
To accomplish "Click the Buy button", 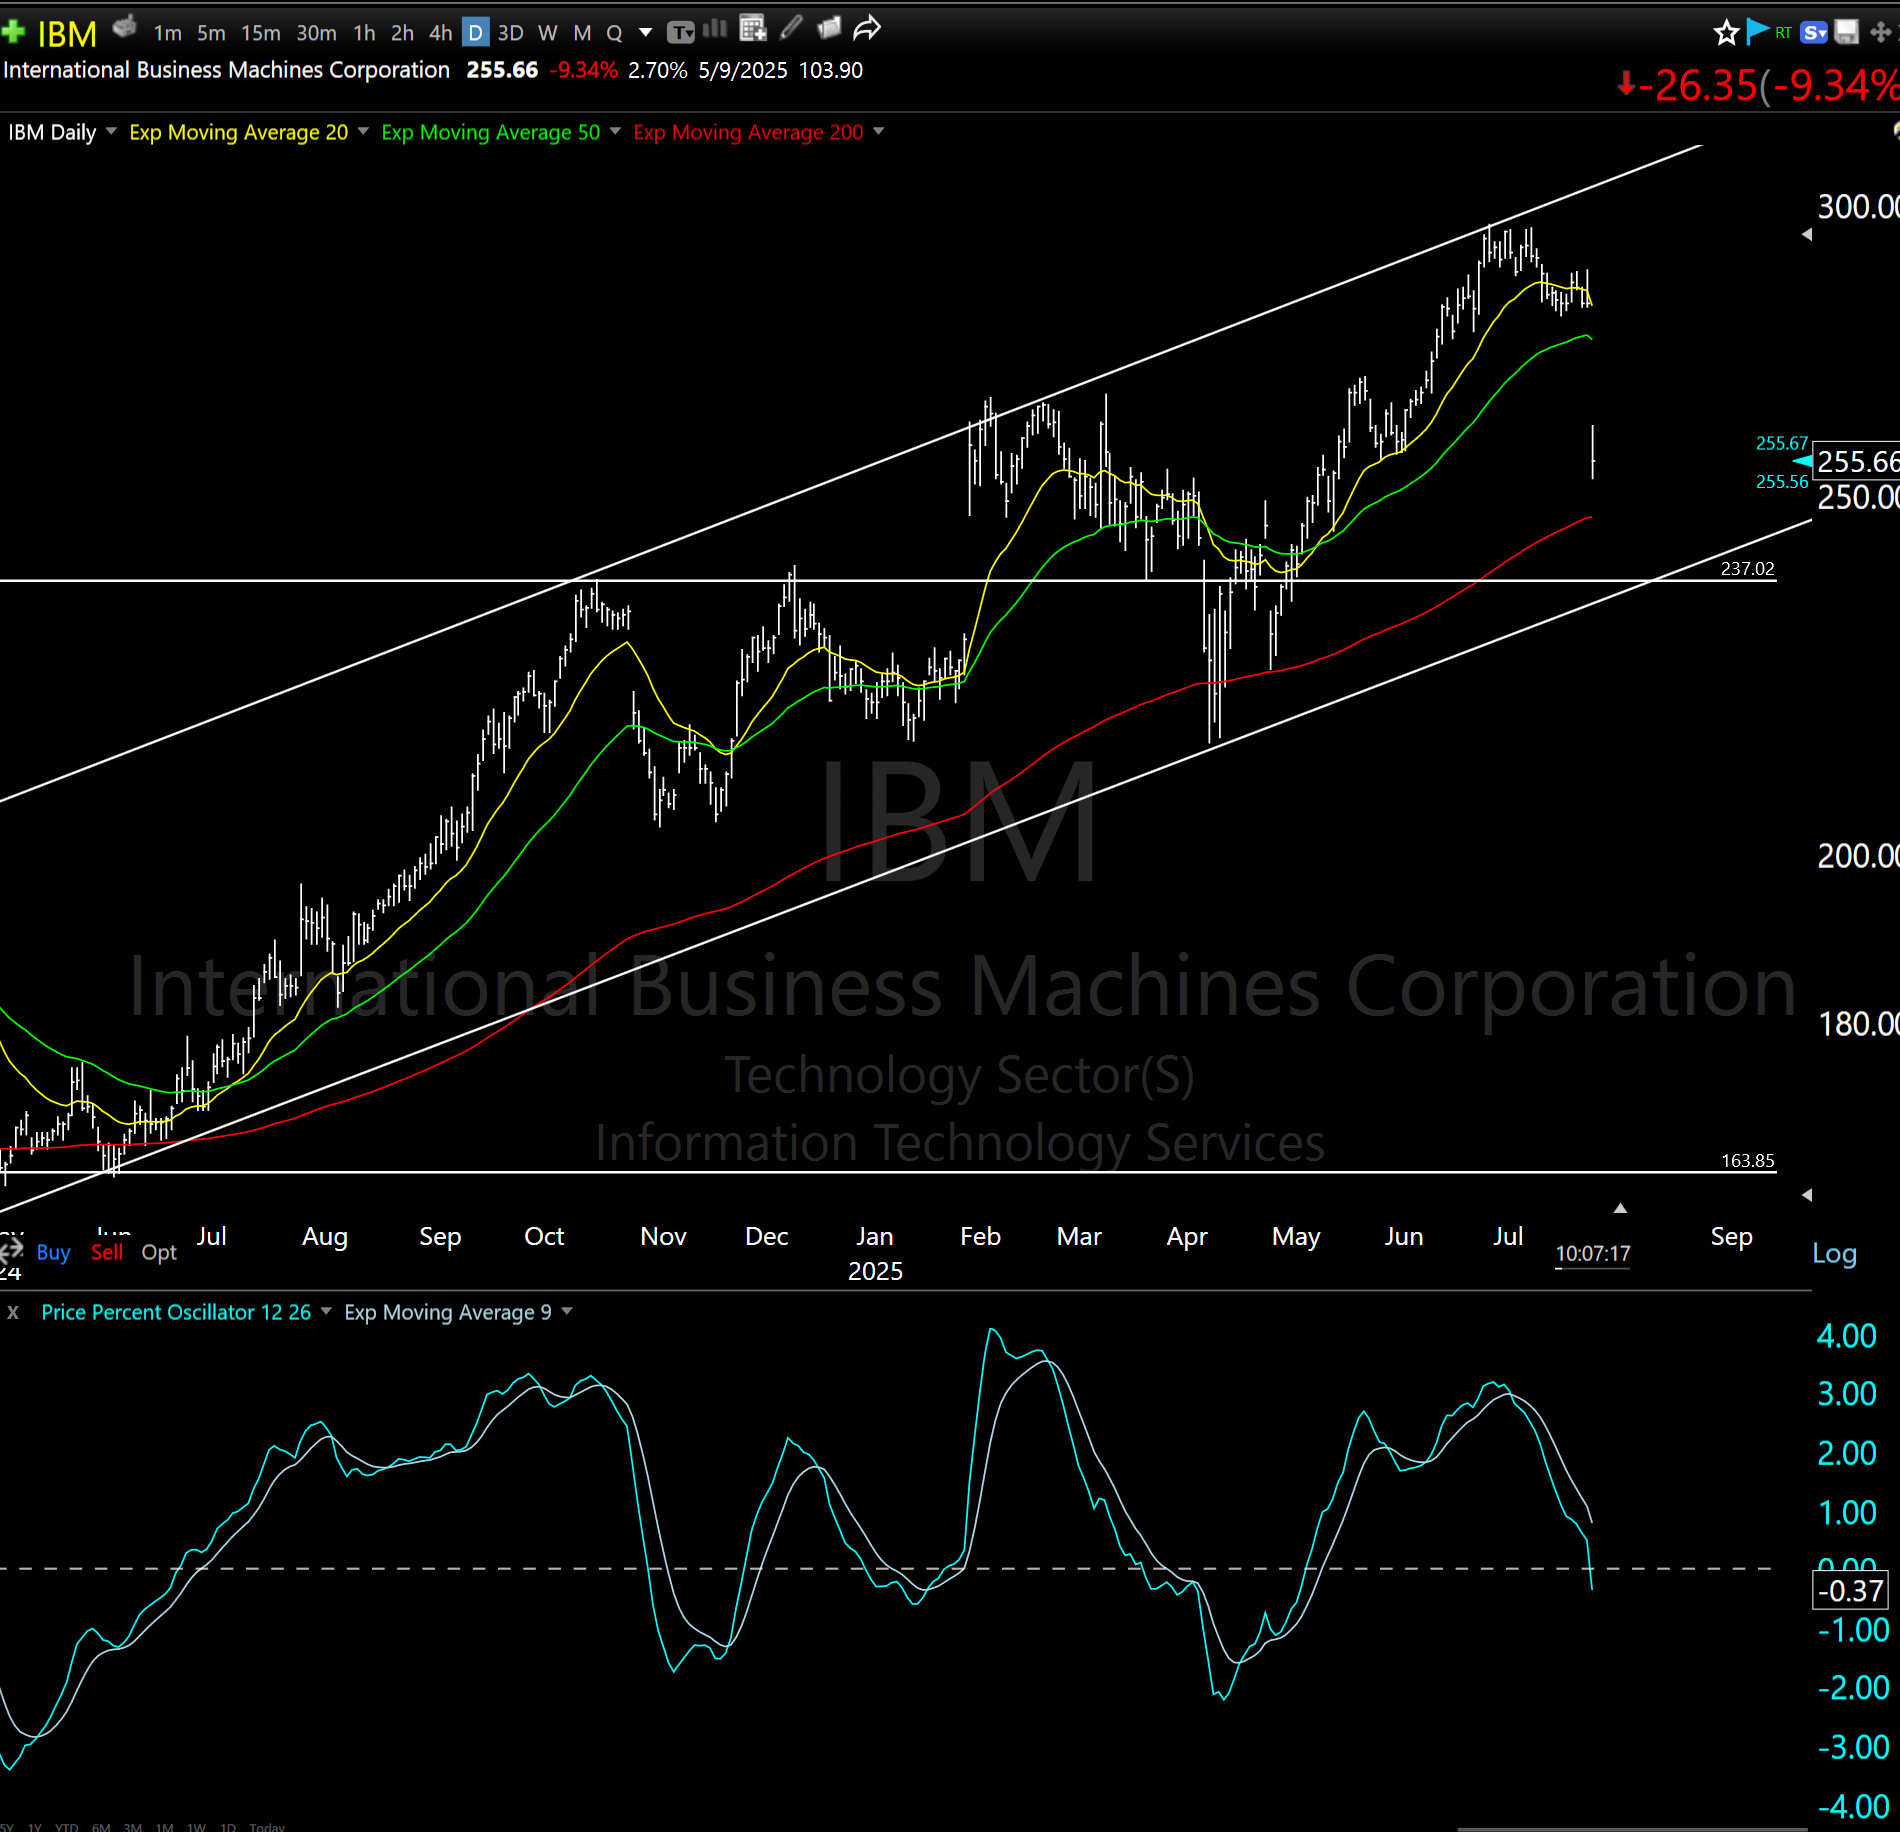I will point(53,1252).
